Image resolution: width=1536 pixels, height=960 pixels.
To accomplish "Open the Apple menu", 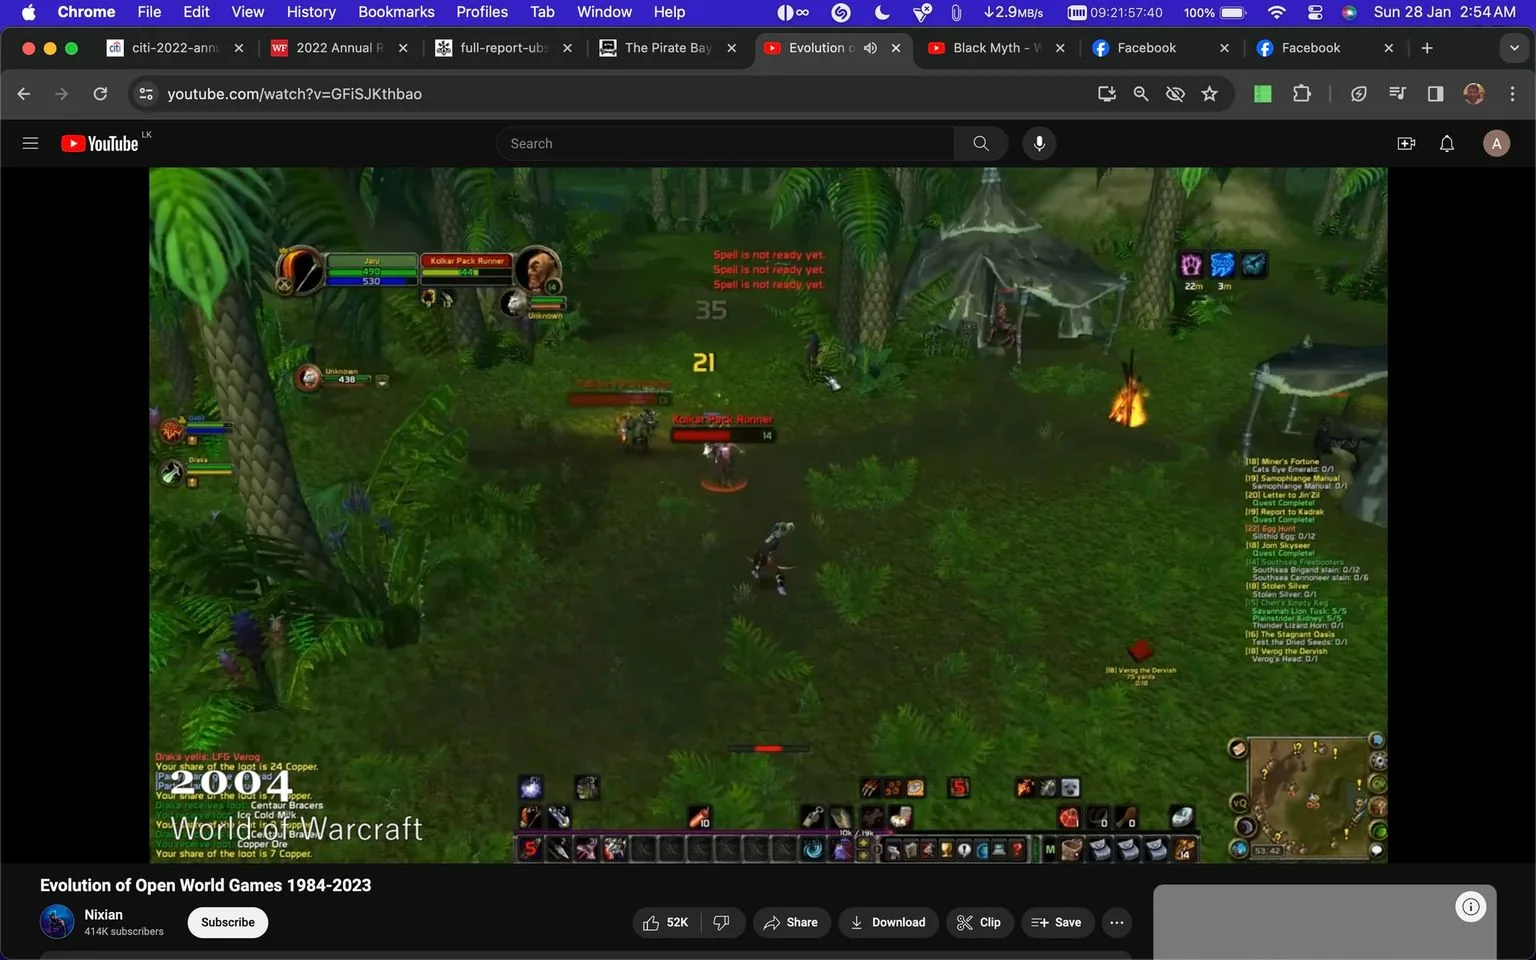I will [28, 12].
